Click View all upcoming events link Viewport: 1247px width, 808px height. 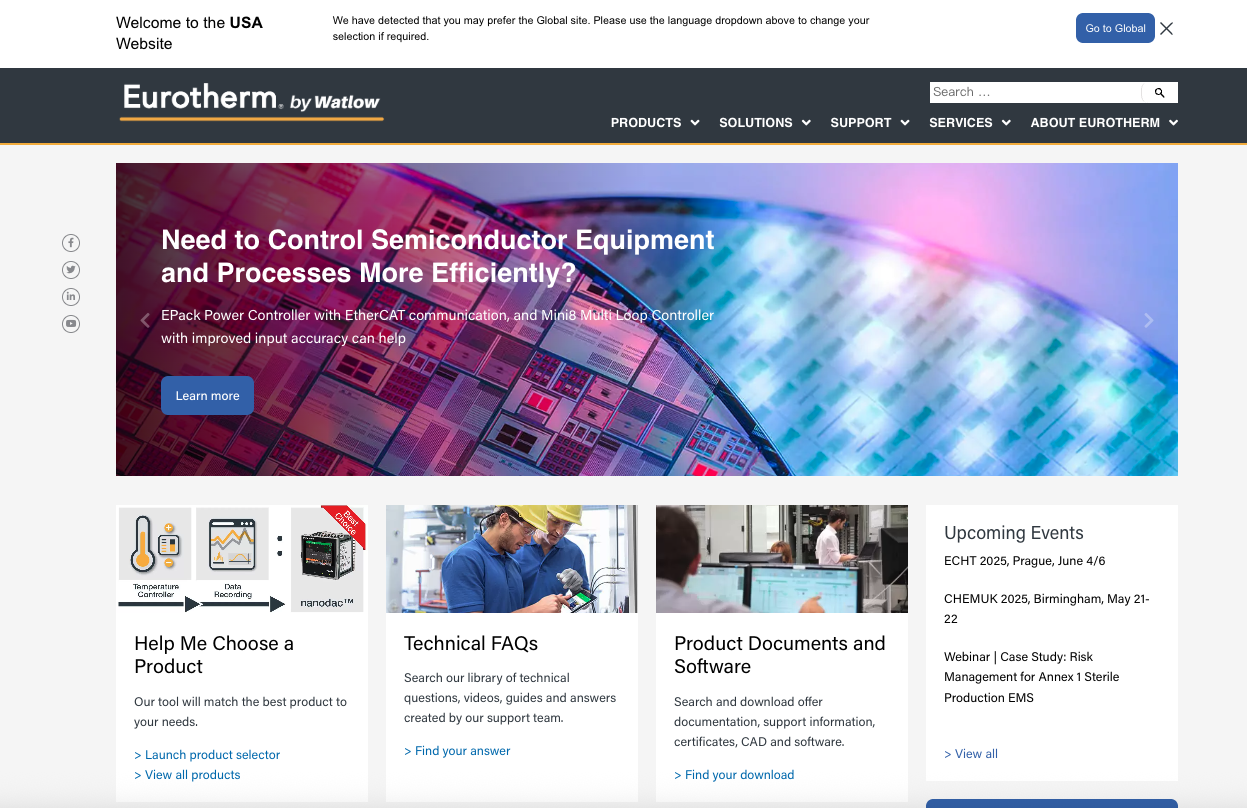(x=971, y=754)
